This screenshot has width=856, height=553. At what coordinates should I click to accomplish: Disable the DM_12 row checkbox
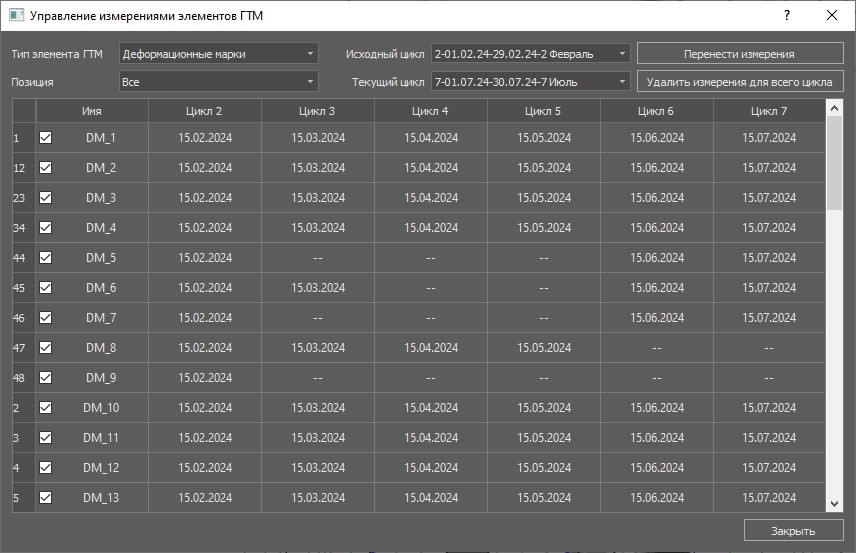tap(45, 468)
